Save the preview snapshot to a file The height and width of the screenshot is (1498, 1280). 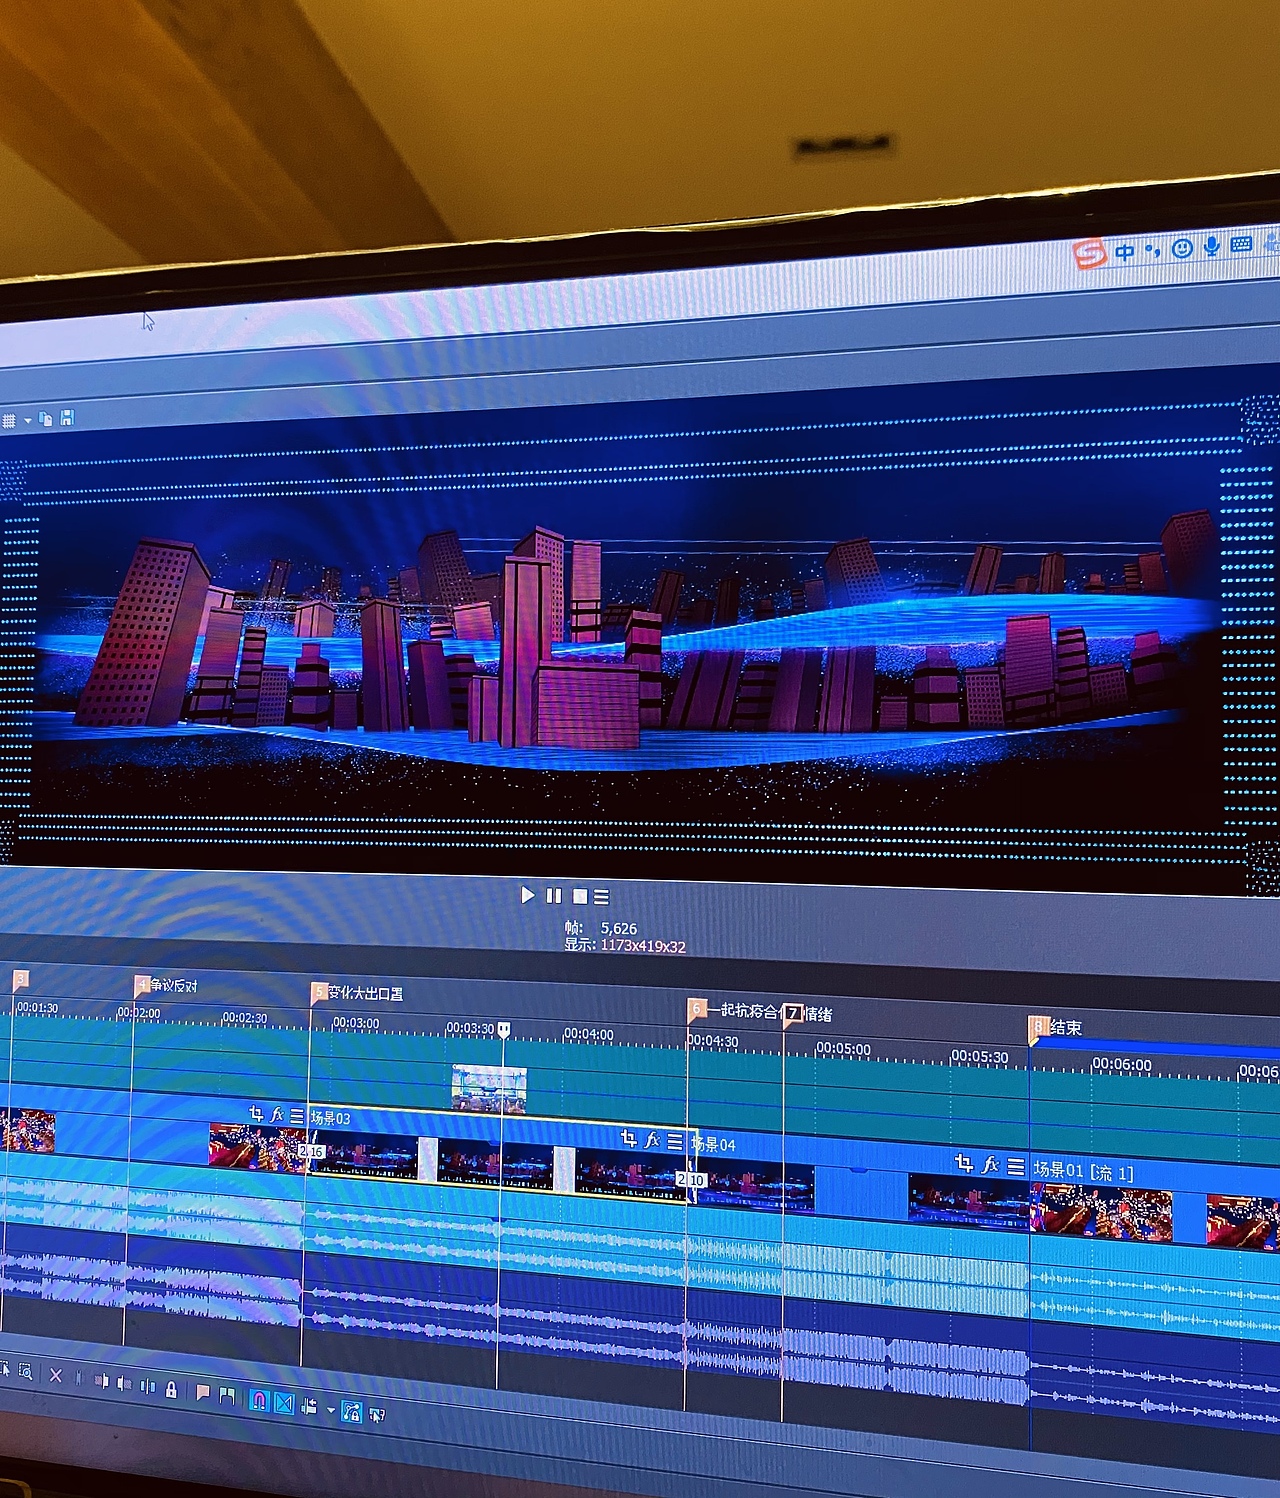tap(67, 418)
